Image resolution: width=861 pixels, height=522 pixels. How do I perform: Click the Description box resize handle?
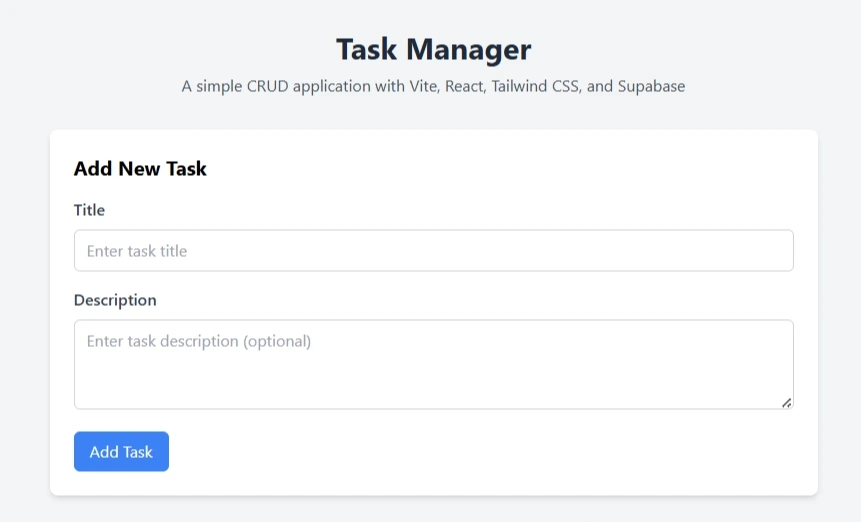(787, 402)
